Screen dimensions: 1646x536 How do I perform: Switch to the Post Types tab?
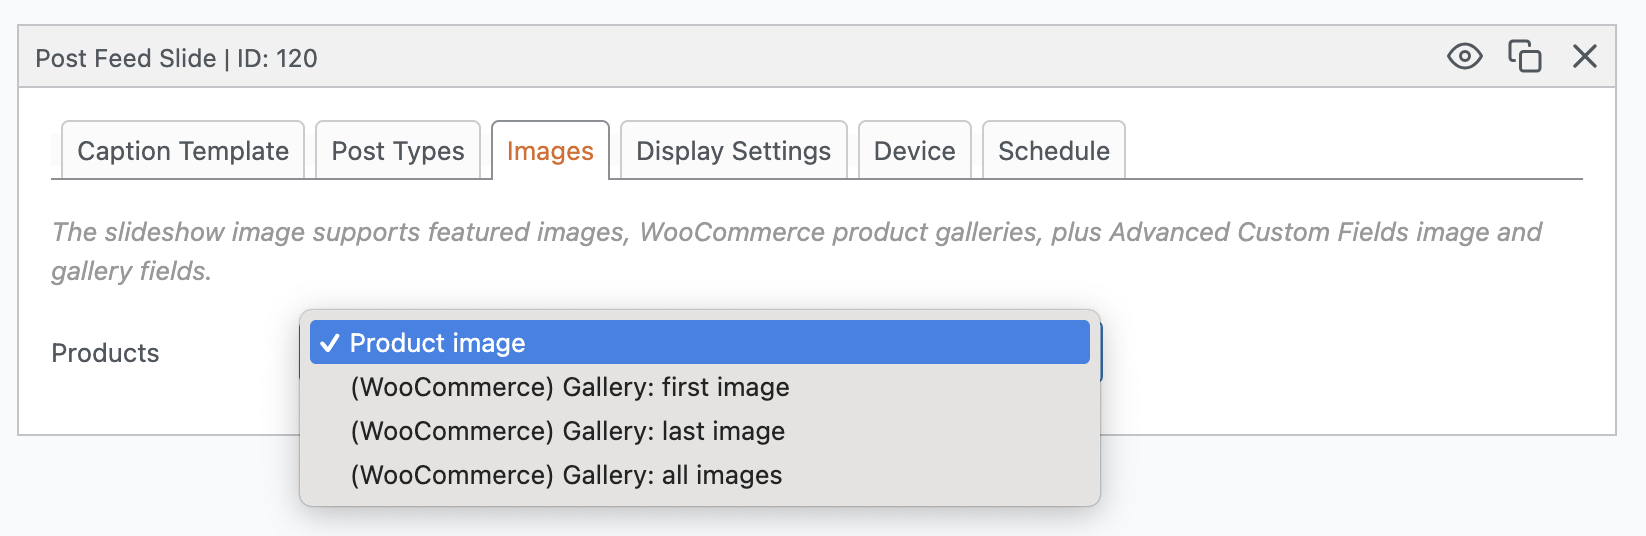(398, 151)
